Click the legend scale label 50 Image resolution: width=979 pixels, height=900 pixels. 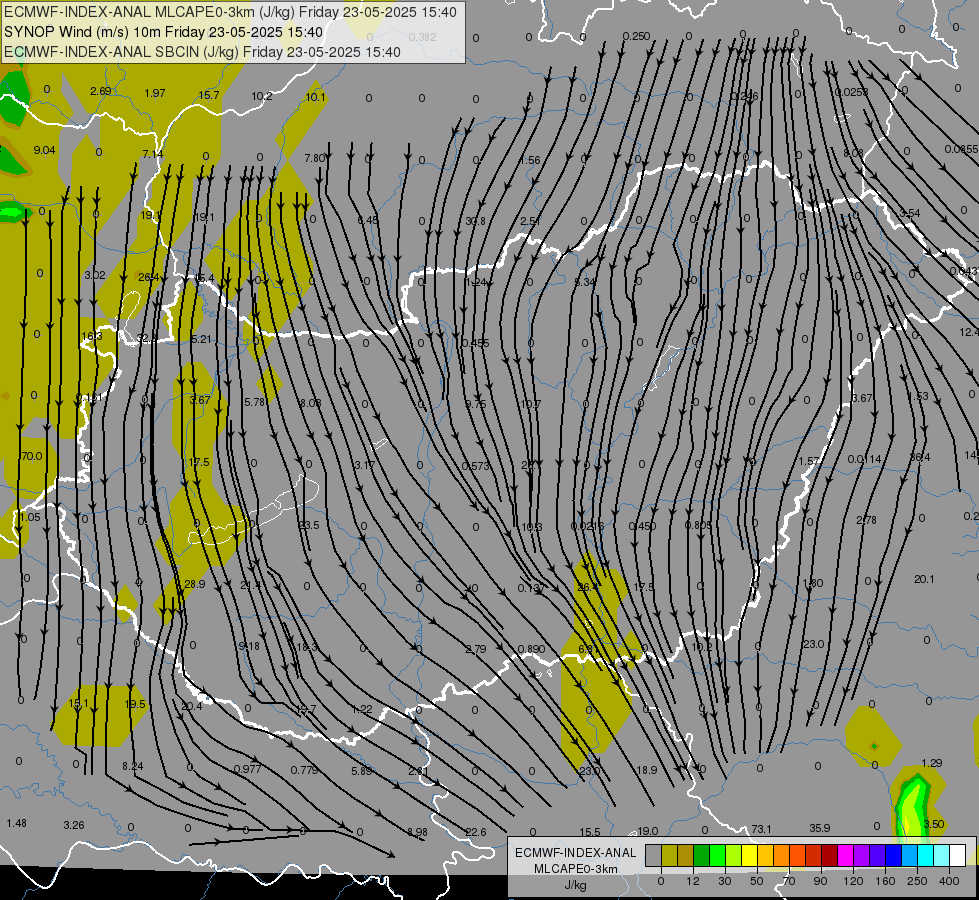pyautogui.click(x=756, y=881)
